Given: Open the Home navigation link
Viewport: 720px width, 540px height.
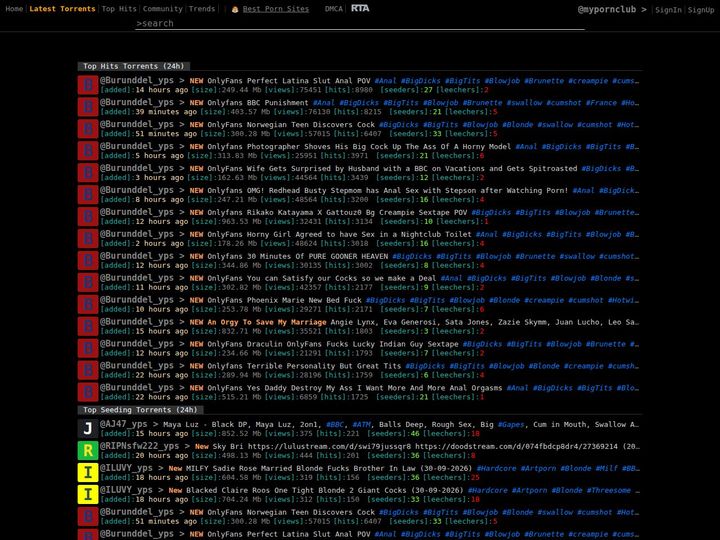Looking at the screenshot, I should point(14,9).
